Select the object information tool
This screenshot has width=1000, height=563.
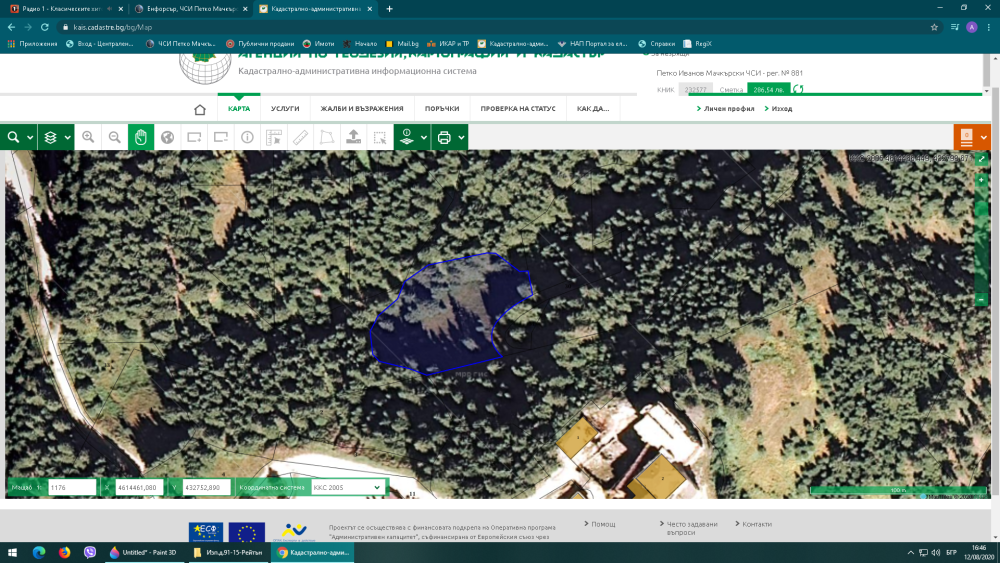247,137
